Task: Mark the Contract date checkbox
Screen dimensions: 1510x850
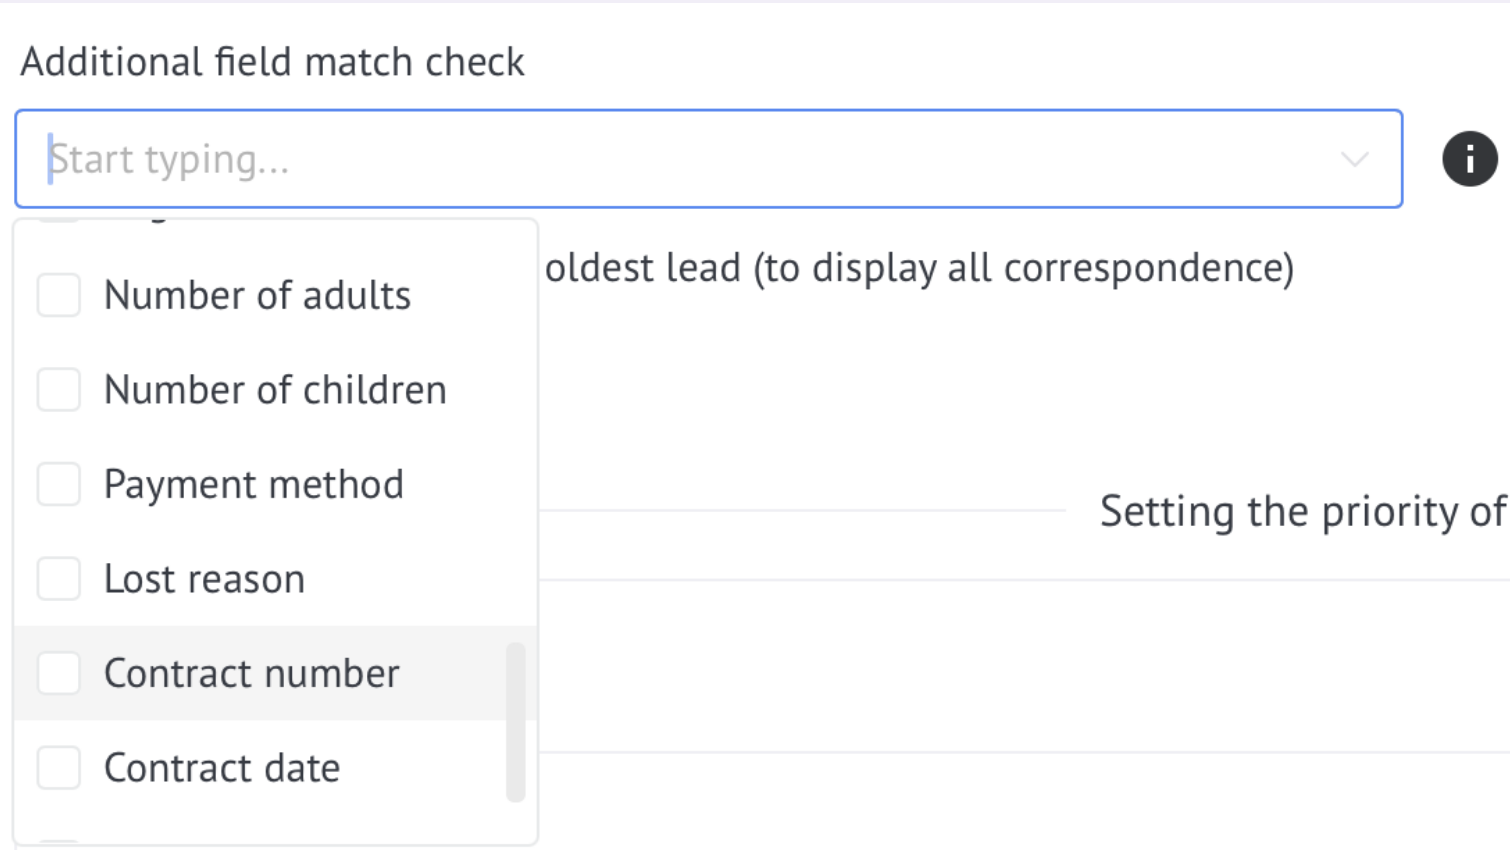Action: (x=59, y=767)
